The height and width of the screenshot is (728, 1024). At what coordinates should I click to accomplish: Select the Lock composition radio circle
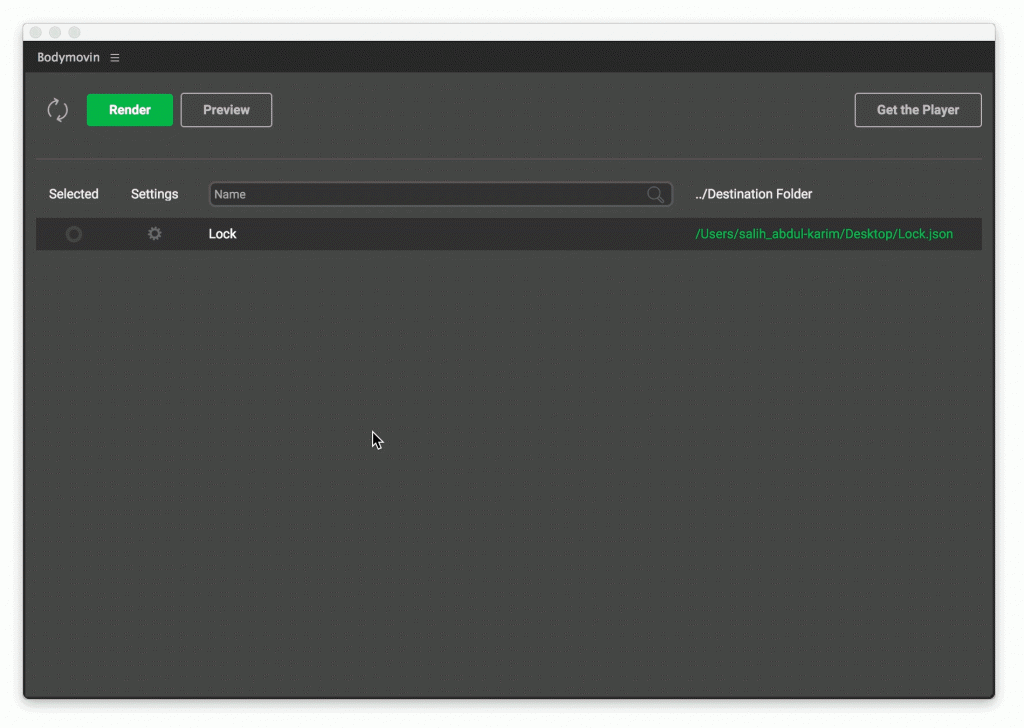pyautogui.click(x=74, y=234)
